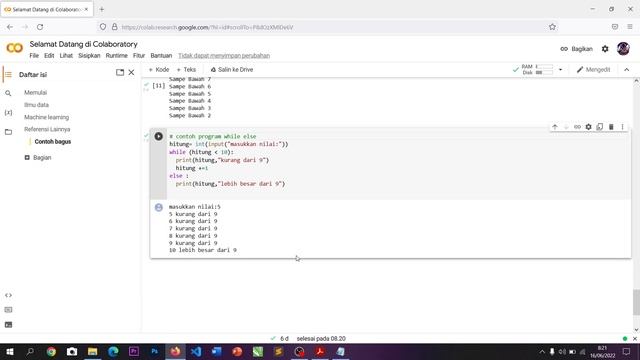Close status bar with X icon
The width and height of the screenshot is (640, 360).
pyautogui.click(x=635, y=339)
